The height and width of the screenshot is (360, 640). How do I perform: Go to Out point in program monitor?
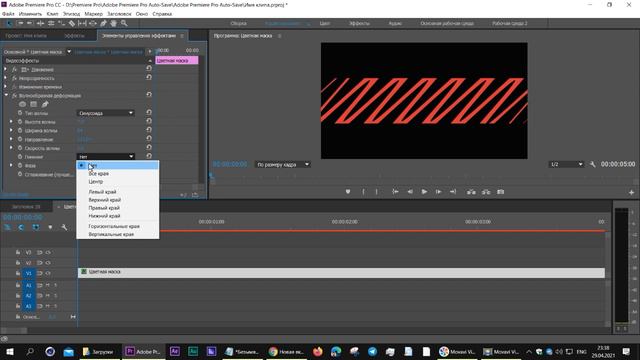click(453, 192)
